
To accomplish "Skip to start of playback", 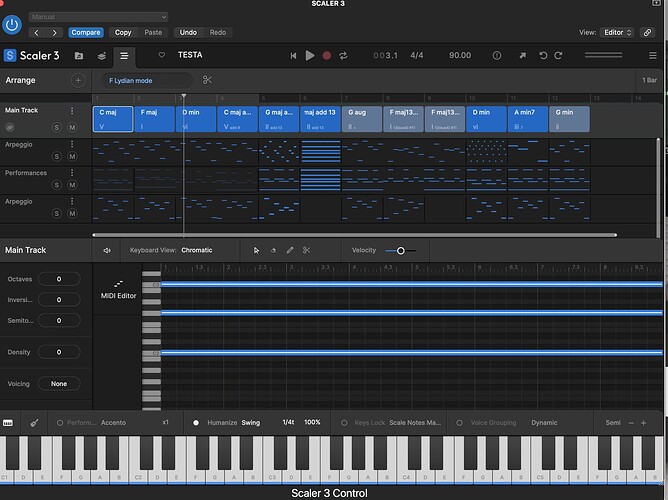I will click(293, 55).
